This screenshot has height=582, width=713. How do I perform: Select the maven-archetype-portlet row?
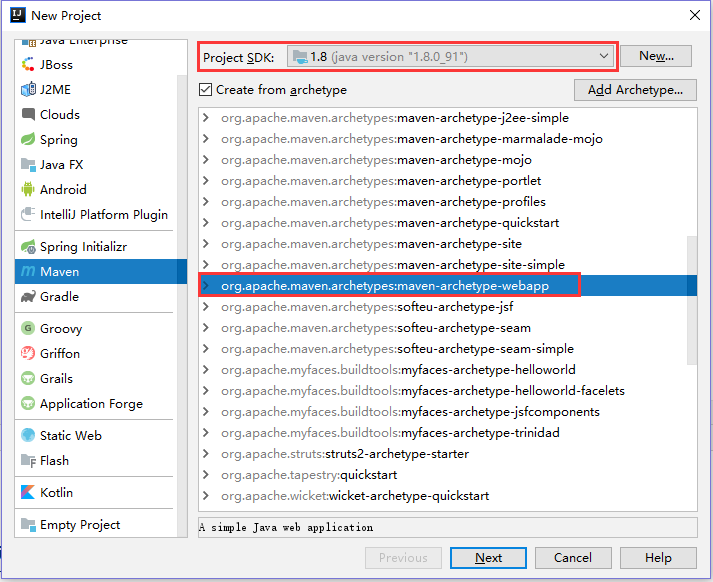point(447,181)
